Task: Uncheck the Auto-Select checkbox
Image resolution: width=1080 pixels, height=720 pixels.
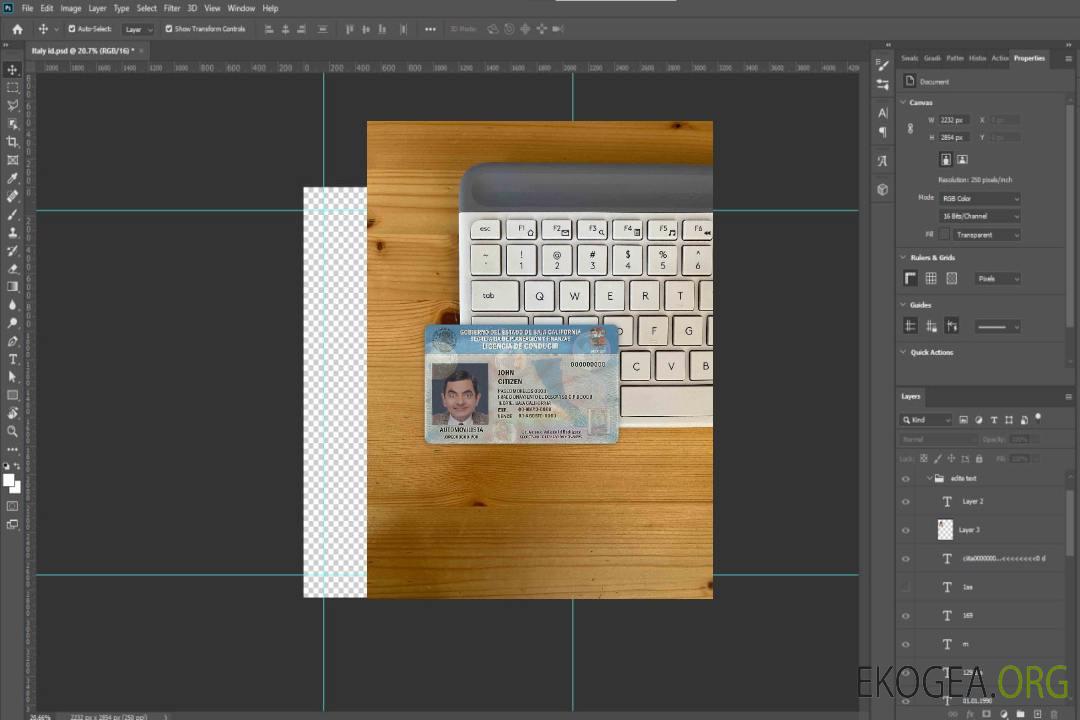Action: [x=72, y=29]
